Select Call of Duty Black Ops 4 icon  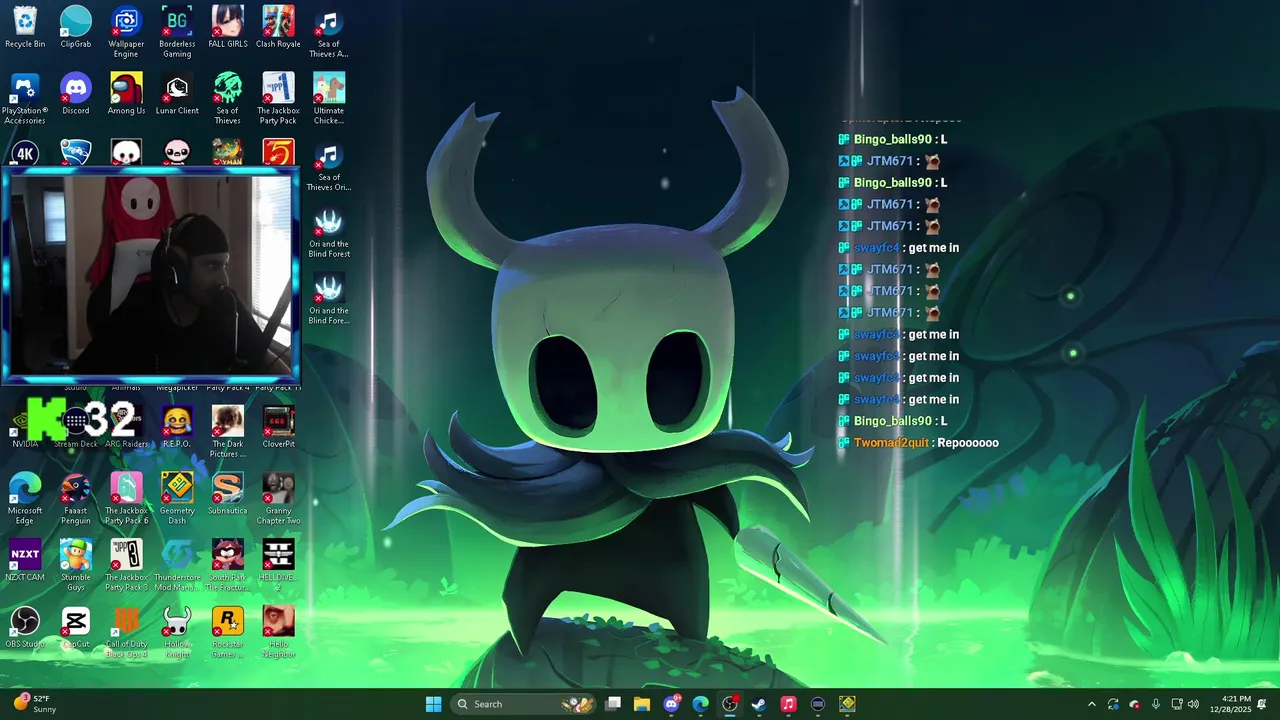tap(126, 632)
